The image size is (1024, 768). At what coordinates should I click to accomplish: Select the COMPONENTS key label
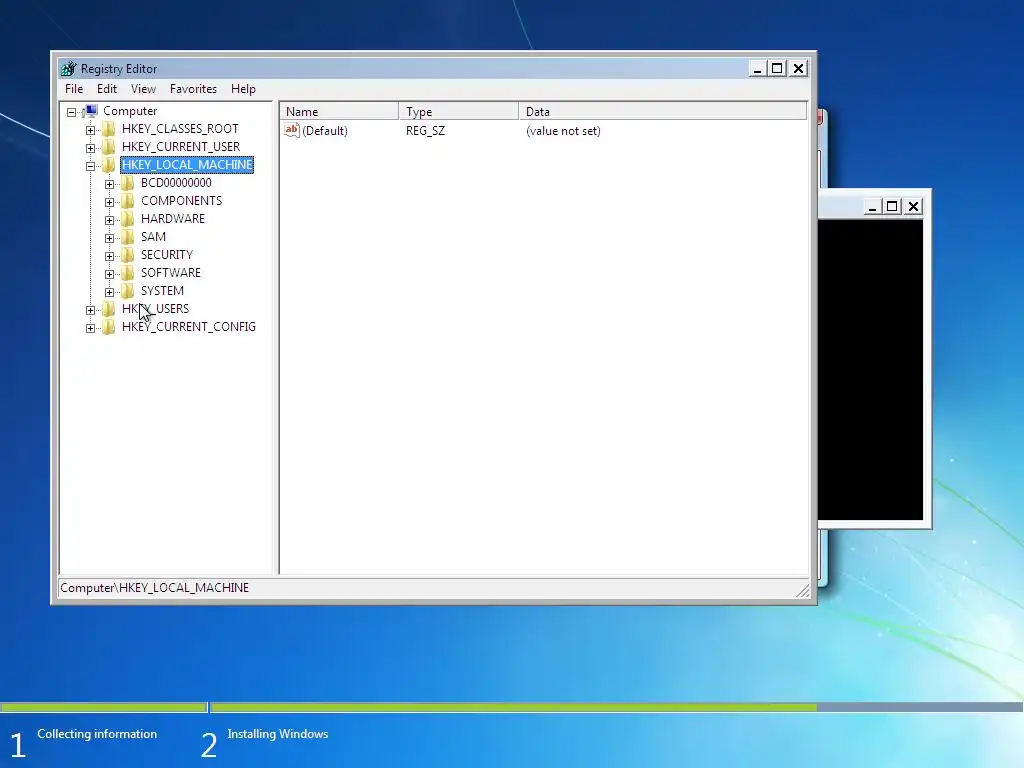pyautogui.click(x=182, y=200)
